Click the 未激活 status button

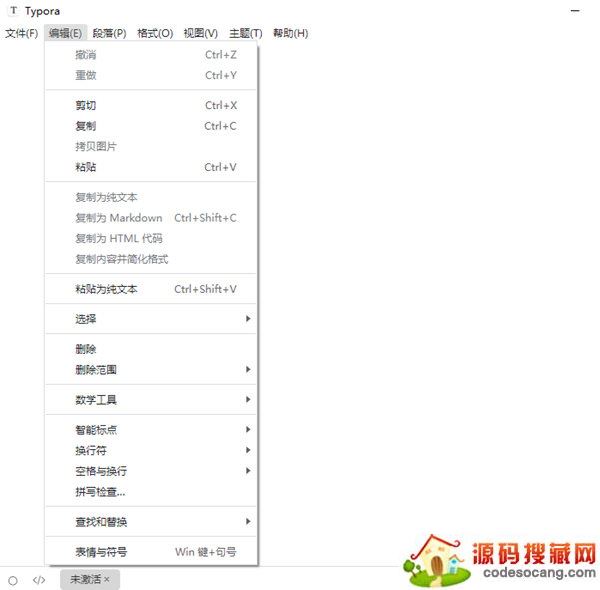point(90,580)
